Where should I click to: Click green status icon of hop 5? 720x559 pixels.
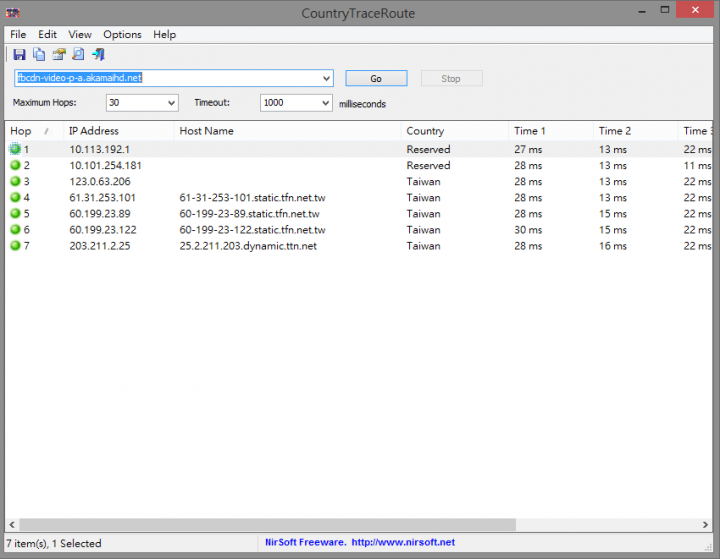(15, 213)
